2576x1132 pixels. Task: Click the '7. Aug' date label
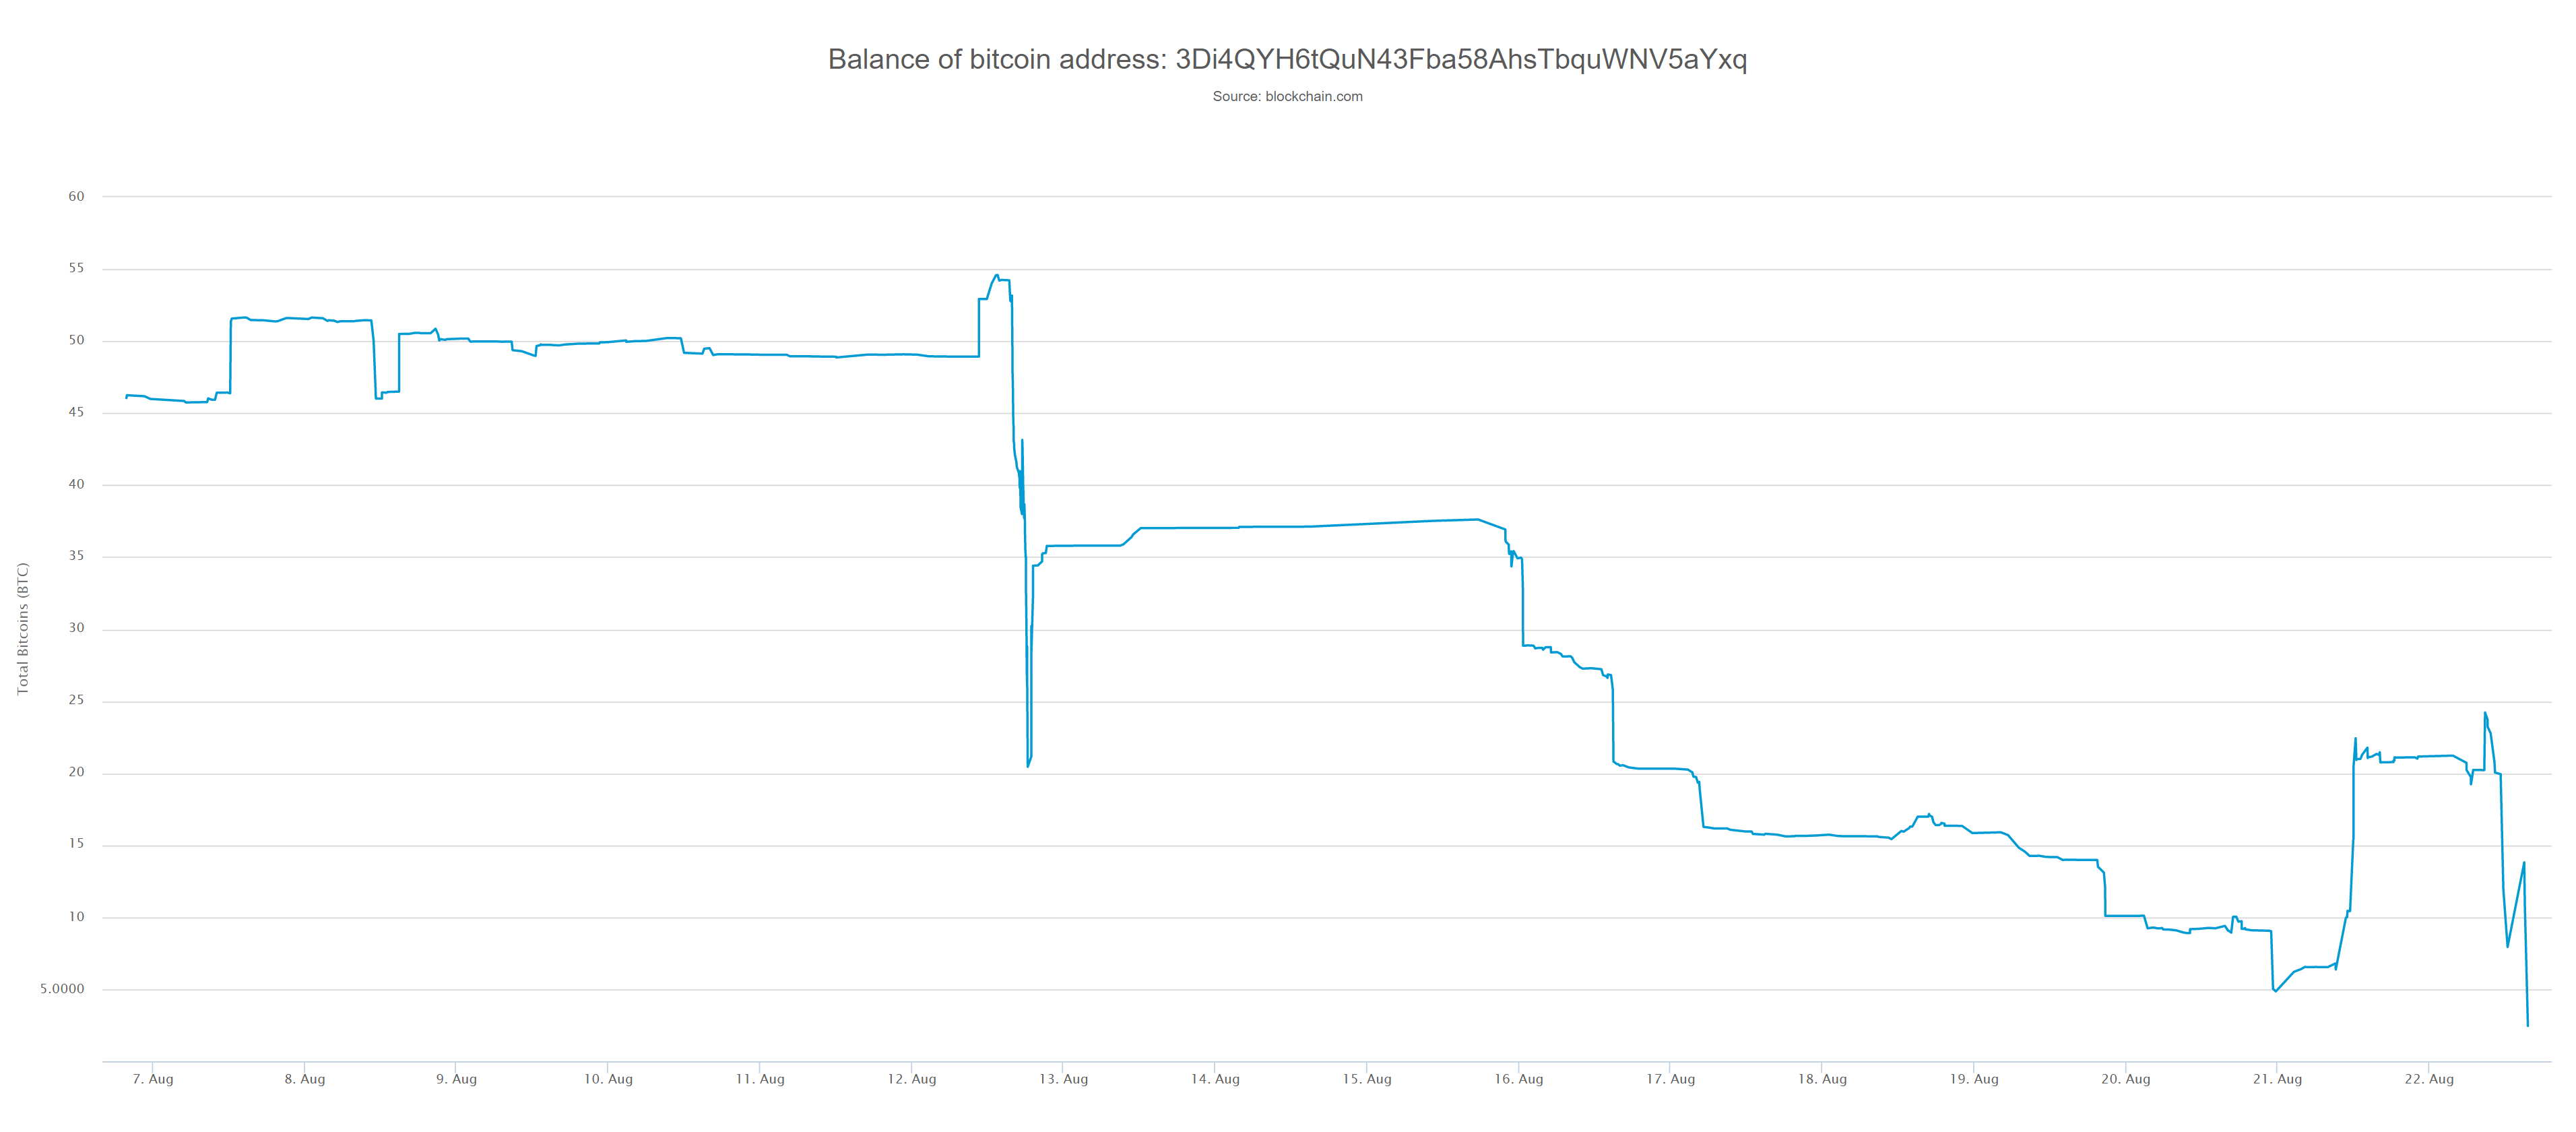click(x=153, y=1079)
